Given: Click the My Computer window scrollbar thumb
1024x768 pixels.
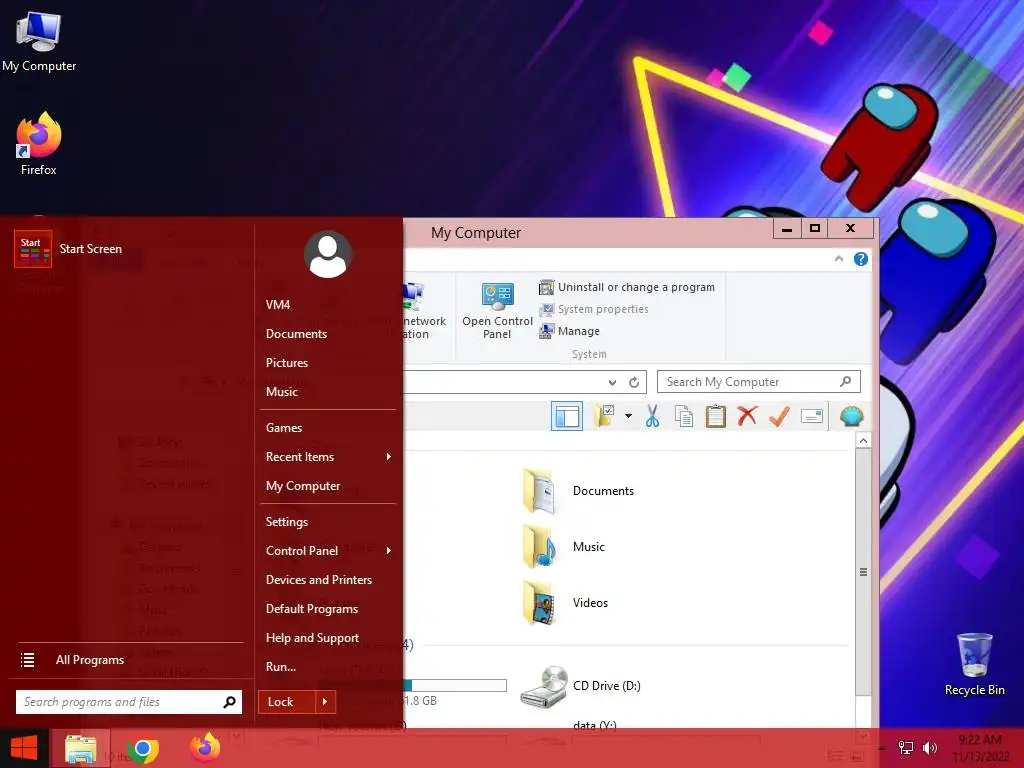Looking at the screenshot, I should point(863,572).
